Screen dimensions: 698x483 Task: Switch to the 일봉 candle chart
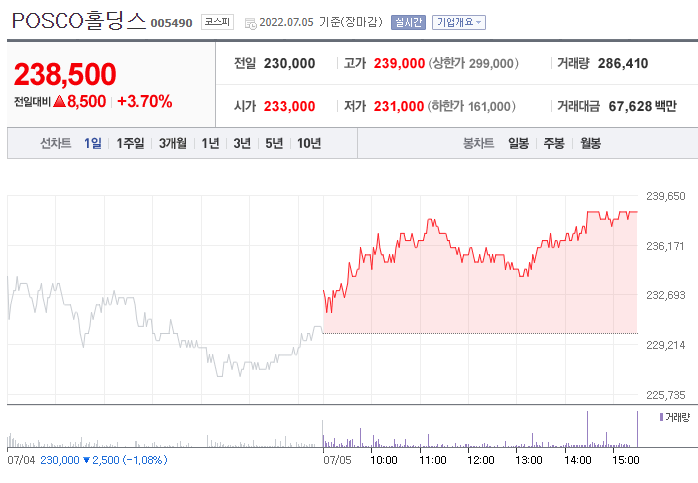click(519, 143)
